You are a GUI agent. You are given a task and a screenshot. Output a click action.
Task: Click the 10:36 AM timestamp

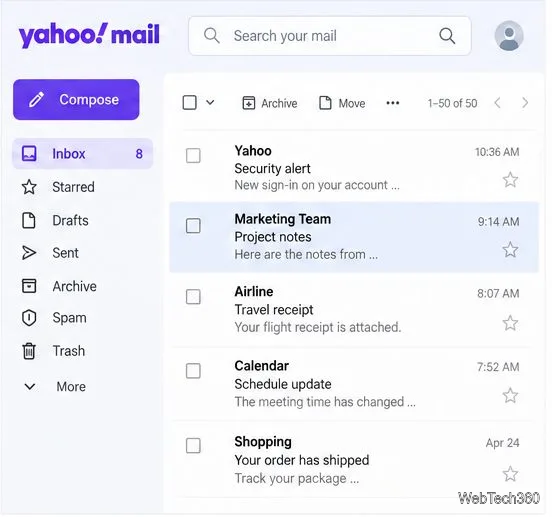(497, 152)
